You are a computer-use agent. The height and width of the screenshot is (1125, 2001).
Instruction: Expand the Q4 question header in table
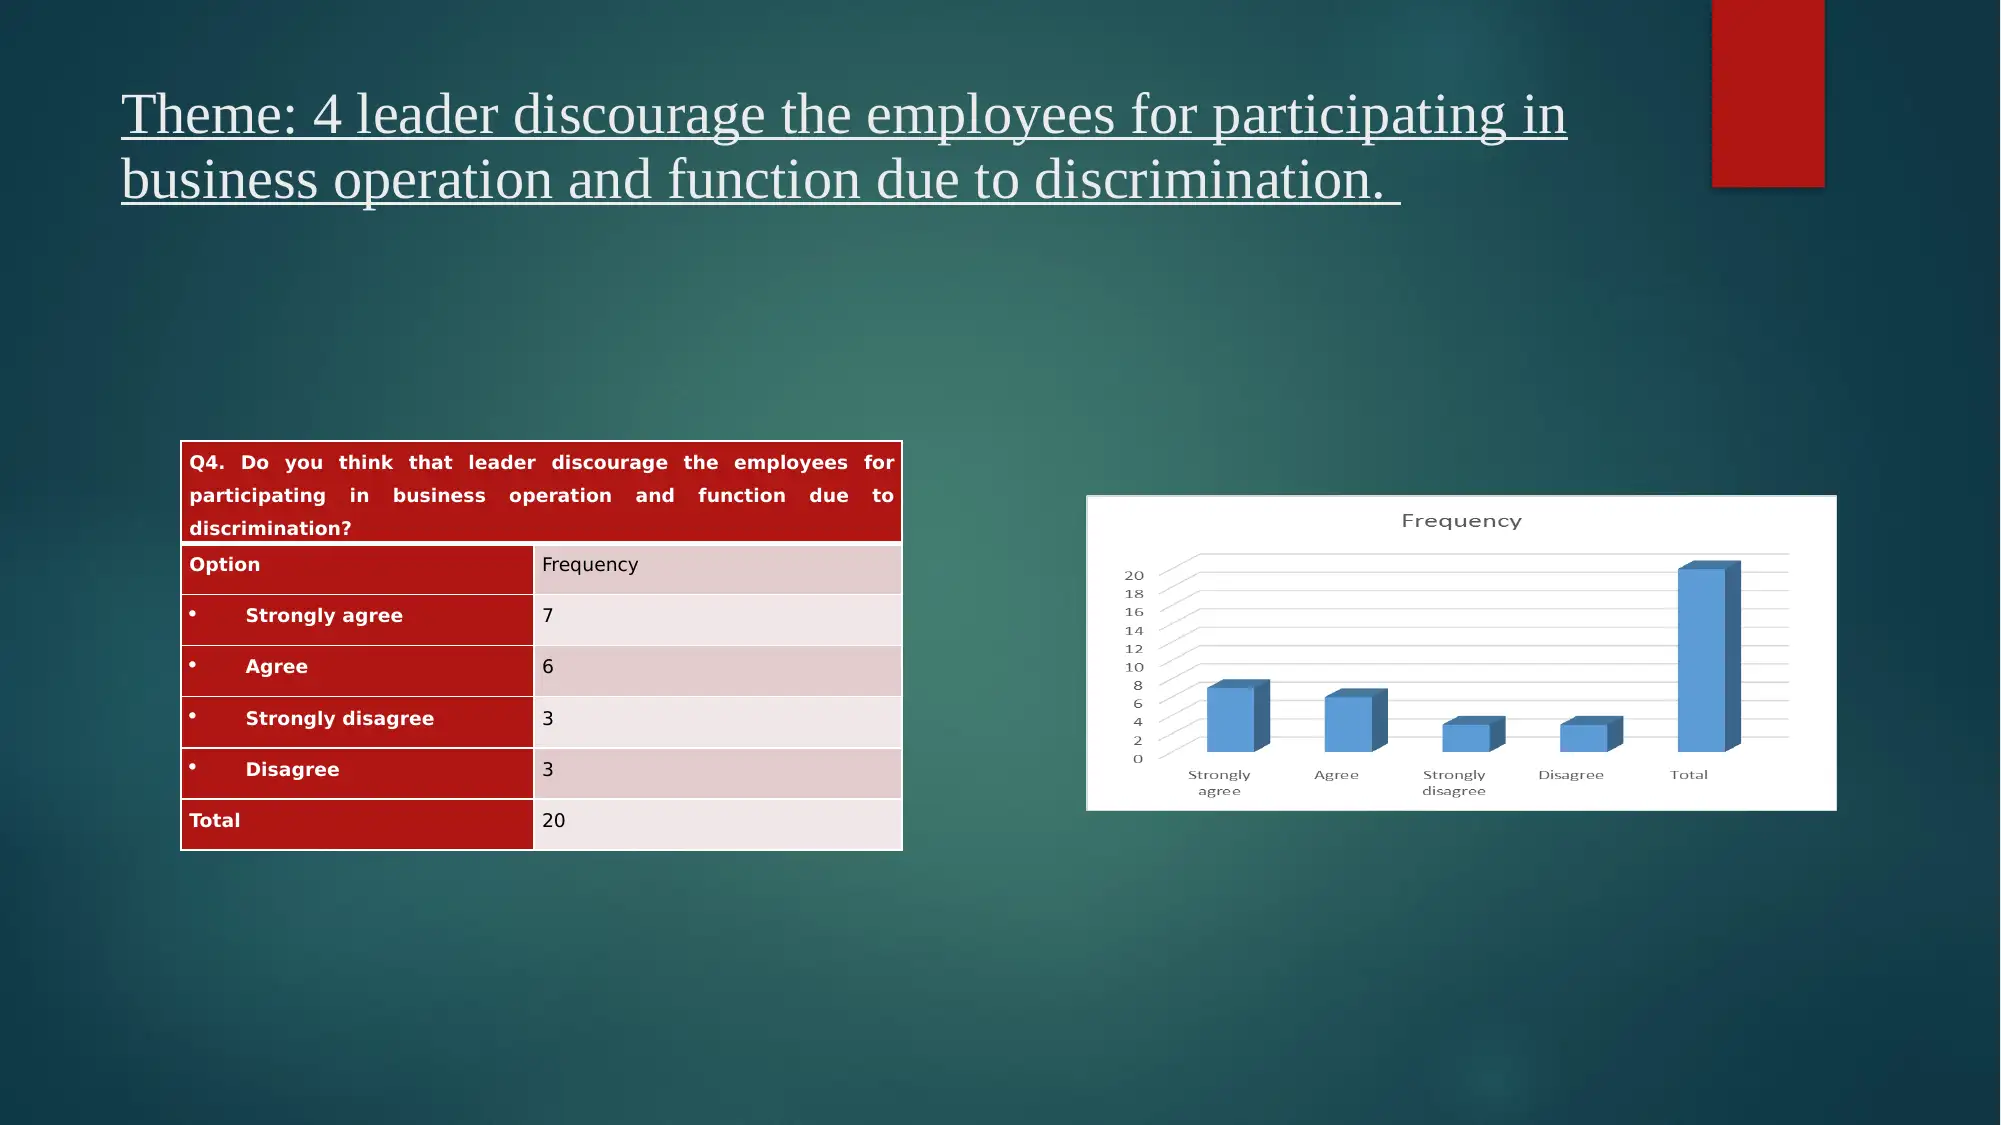point(540,495)
